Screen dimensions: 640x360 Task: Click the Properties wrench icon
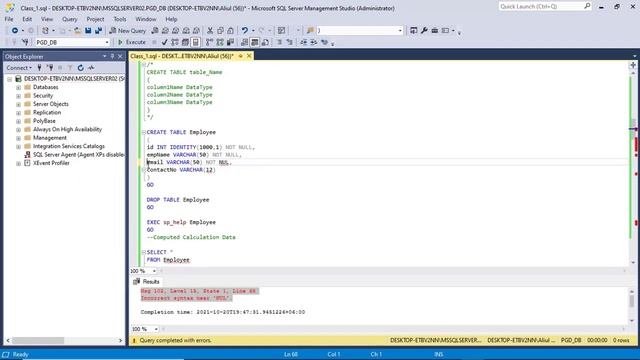coord(424,31)
